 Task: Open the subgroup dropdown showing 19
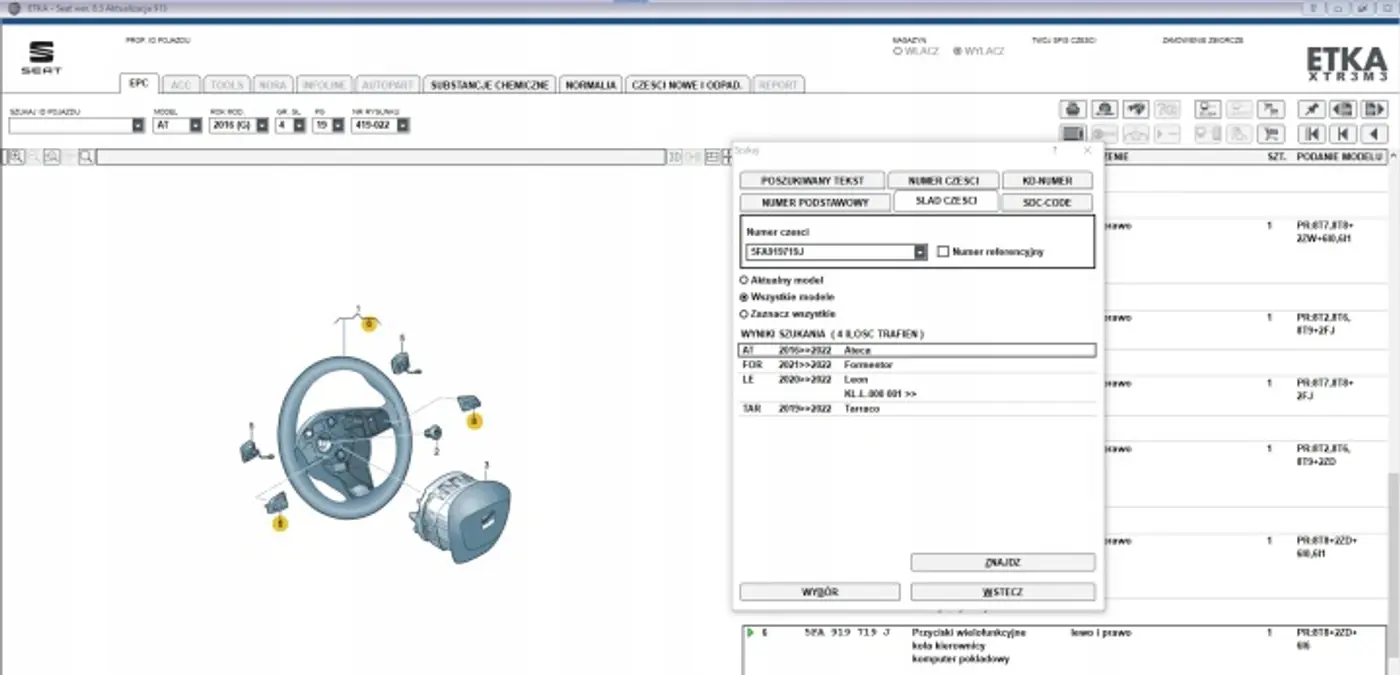[338, 126]
